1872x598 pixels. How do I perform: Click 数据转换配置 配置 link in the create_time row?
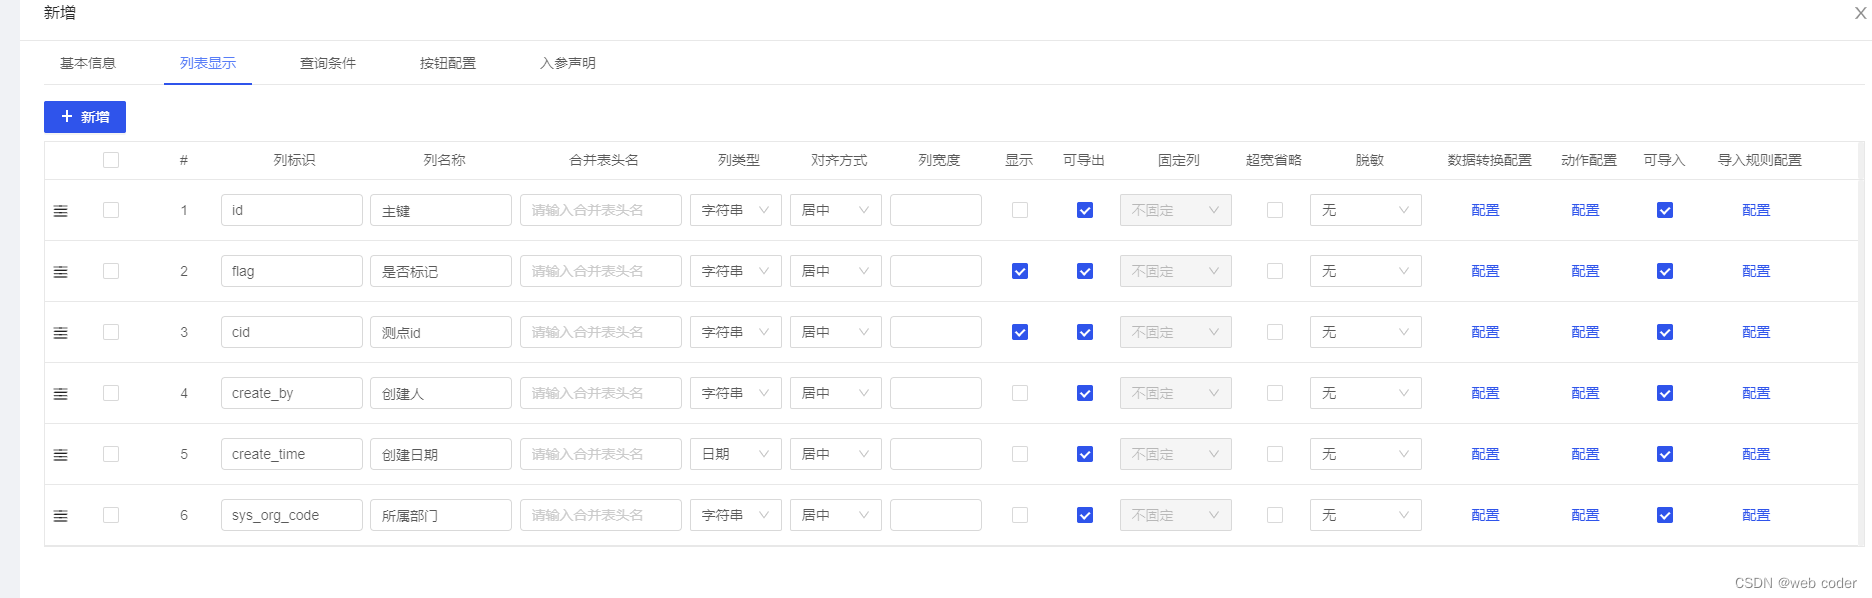(x=1486, y=454)
